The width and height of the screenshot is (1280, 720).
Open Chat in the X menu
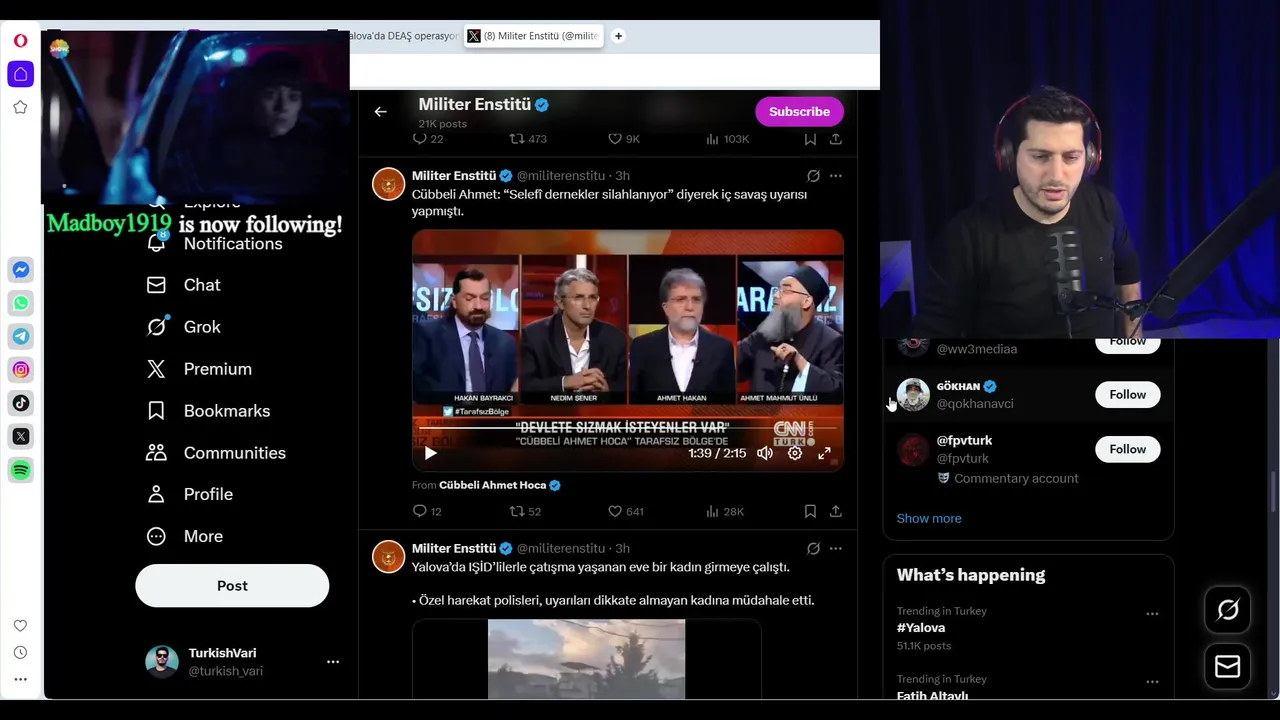pyautogui.click(x=184, y=285)
